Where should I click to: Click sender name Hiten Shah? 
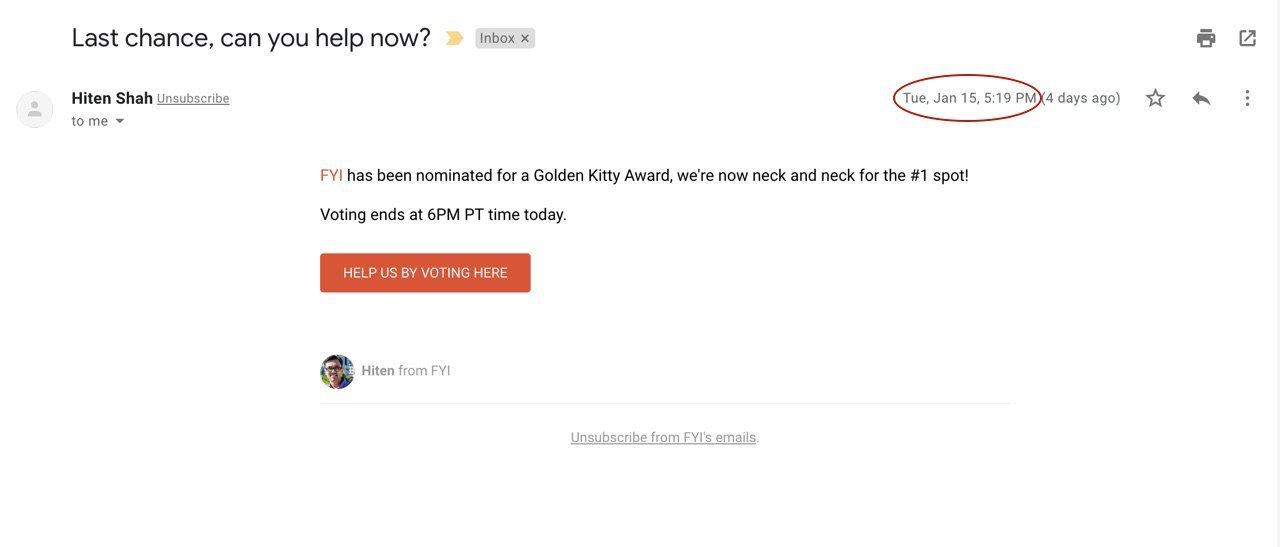point(112,98)
